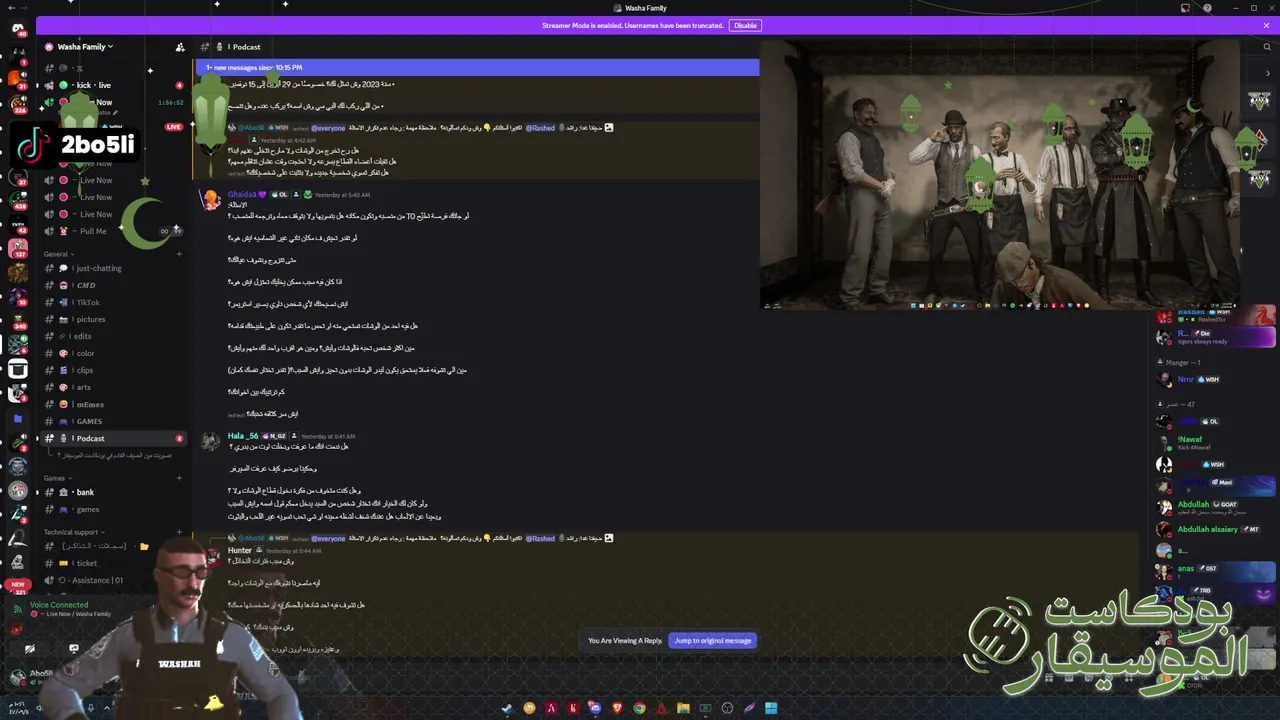Select member Abdullah alsaiary in member list
The height and width of the screenshot is (720, 1280).
[x=1214, y=529]
